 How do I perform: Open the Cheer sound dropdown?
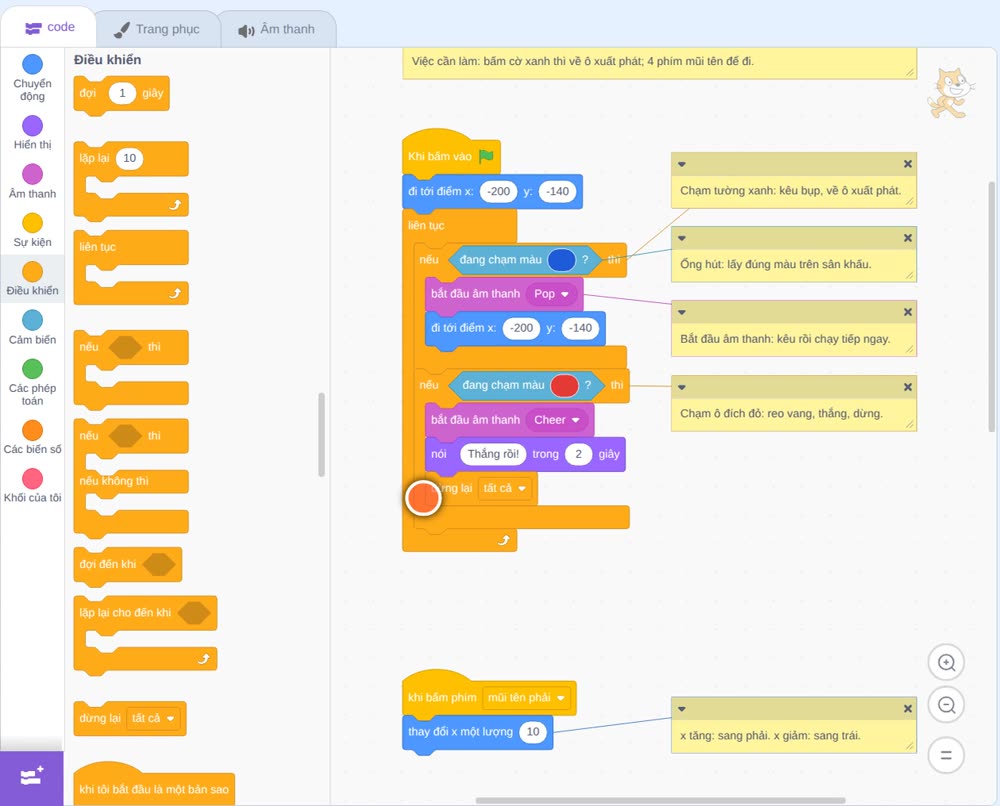(x=557, y=420)
